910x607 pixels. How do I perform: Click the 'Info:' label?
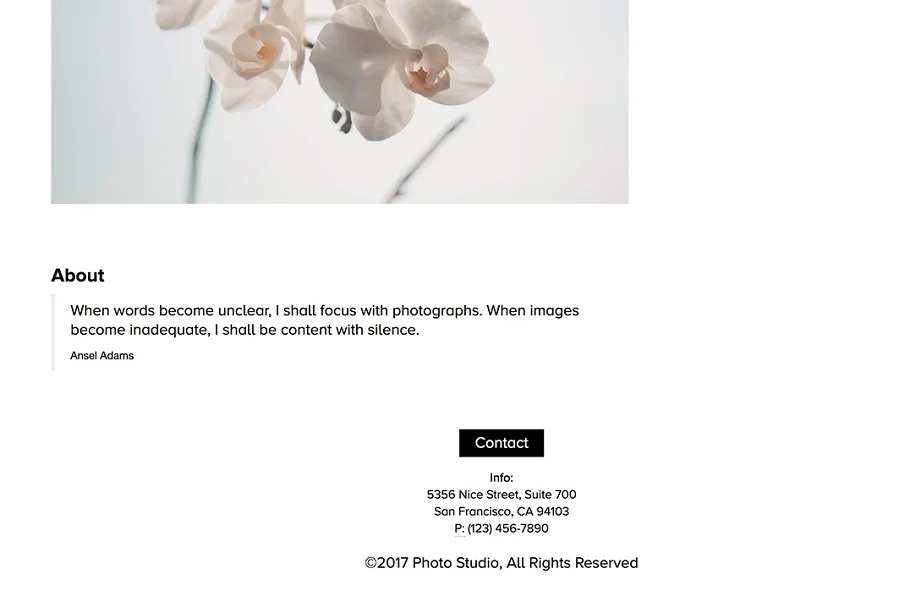click(501, 478)
